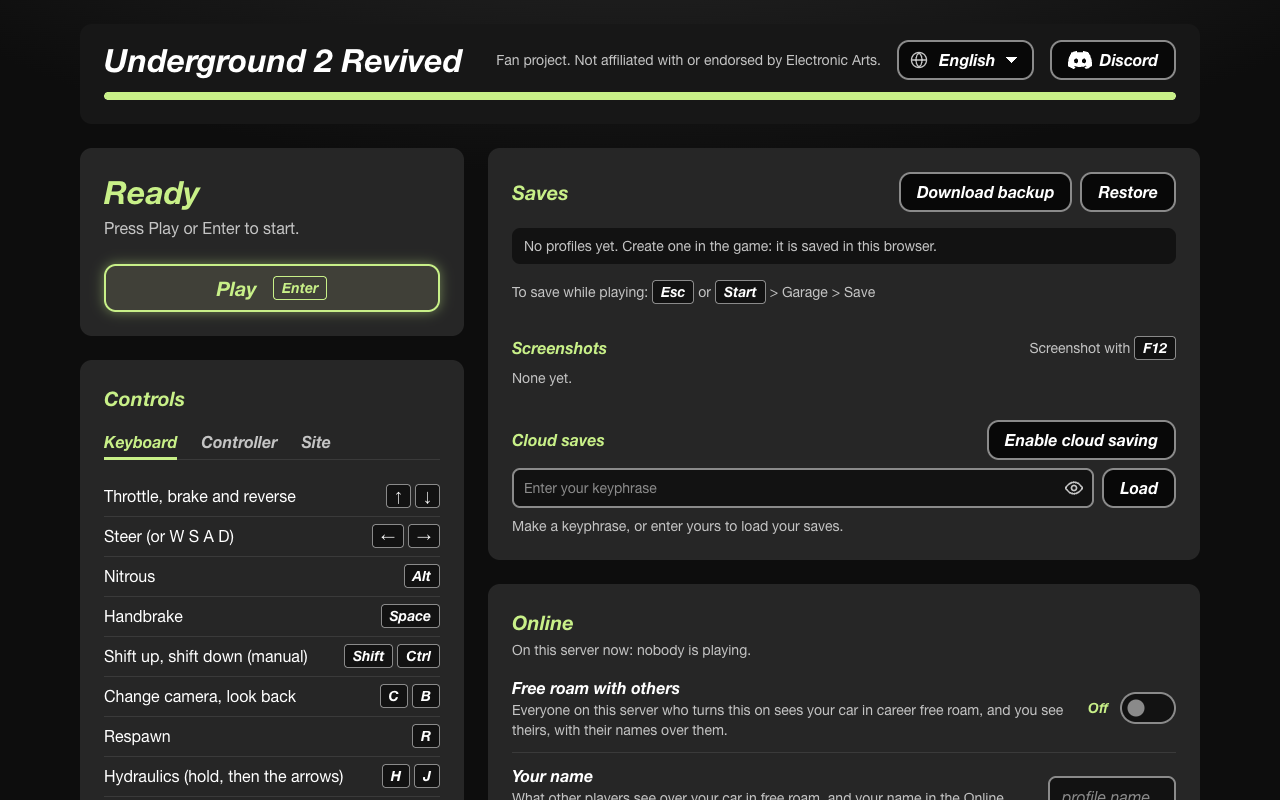The height and width of the screenshot is (800, 1280).
Task: Click 'Throttle, brake and reverse' row text
Action: [x=200, y=496]
